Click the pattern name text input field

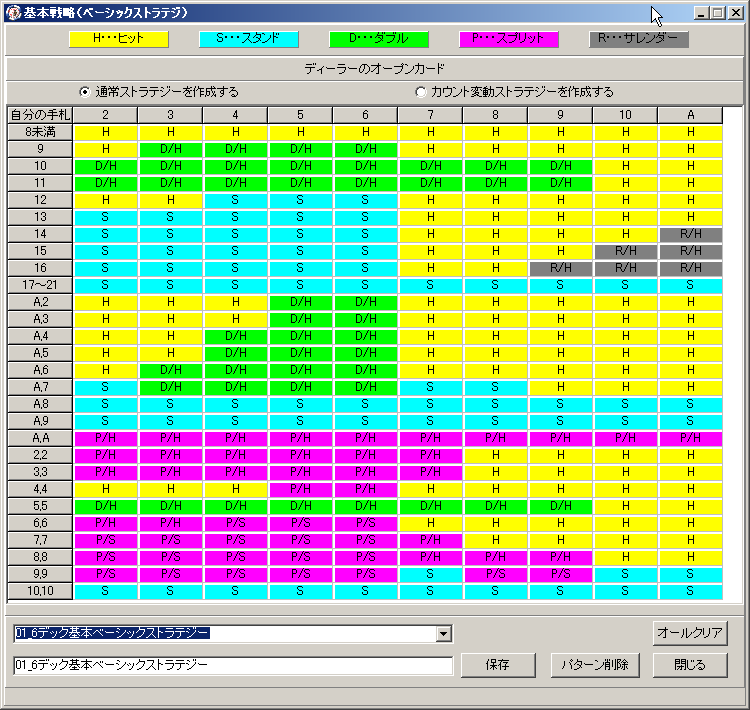(x=233, y=665)
